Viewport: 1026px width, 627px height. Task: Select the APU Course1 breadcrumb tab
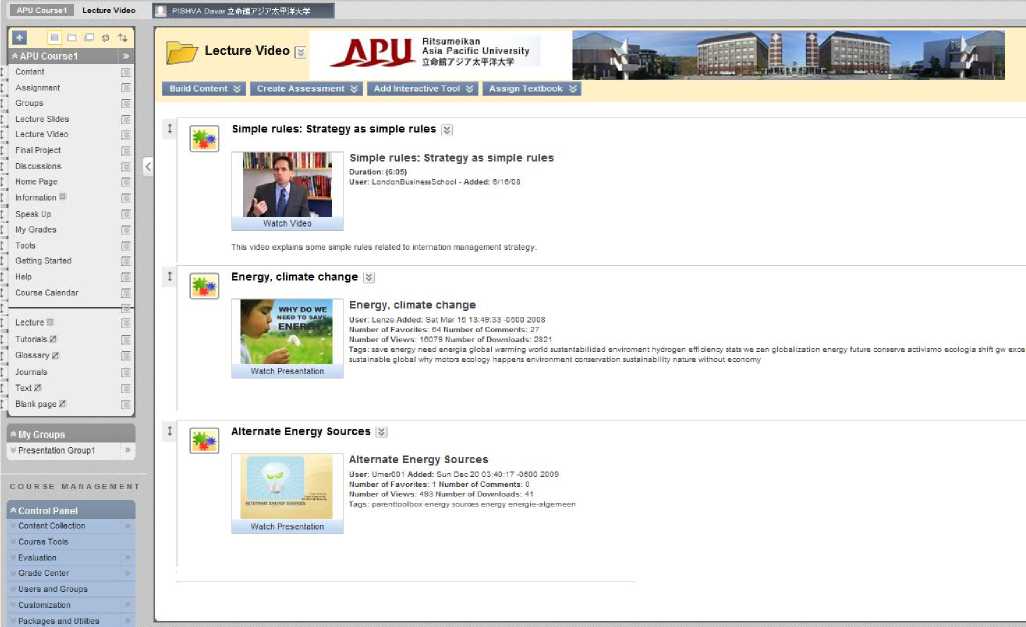pyautogui.click(x=41, y=10)
